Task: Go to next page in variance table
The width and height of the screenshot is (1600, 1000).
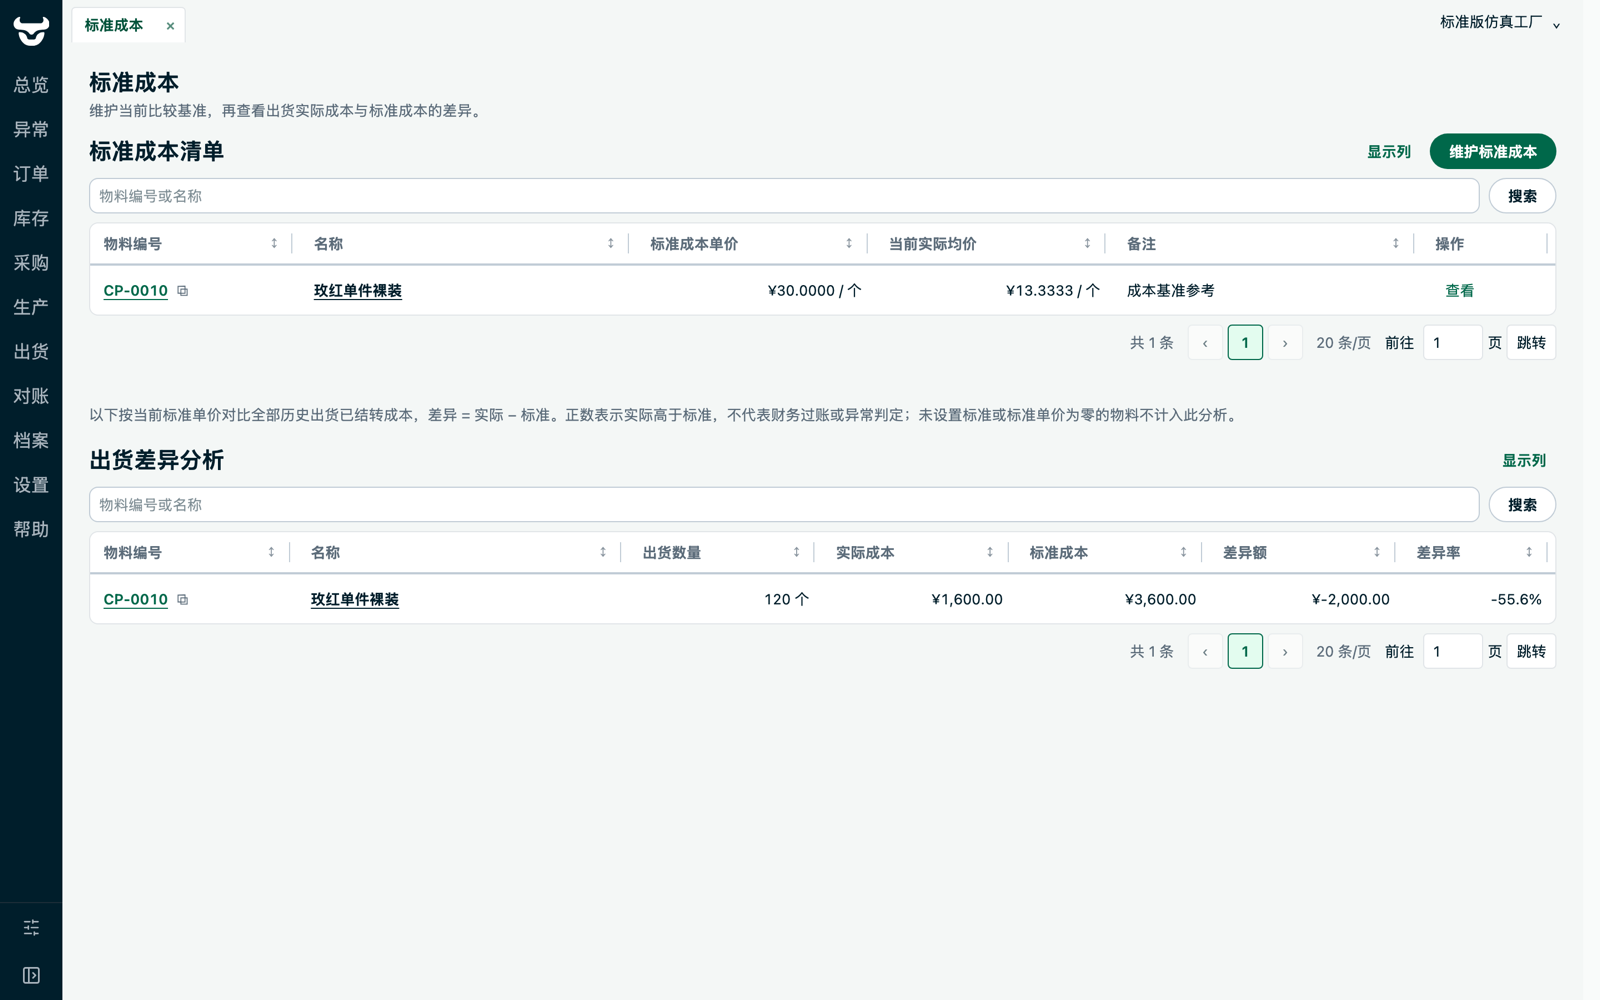Action: point(1285,652)
